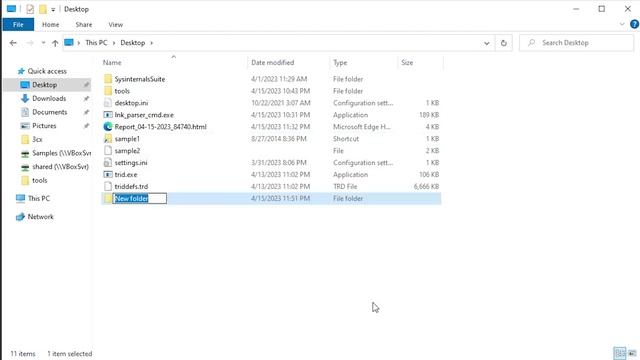This screenshot has width=640, height=360.
Task: Select the sample1 shortcut icon
Action: [108, 139]
